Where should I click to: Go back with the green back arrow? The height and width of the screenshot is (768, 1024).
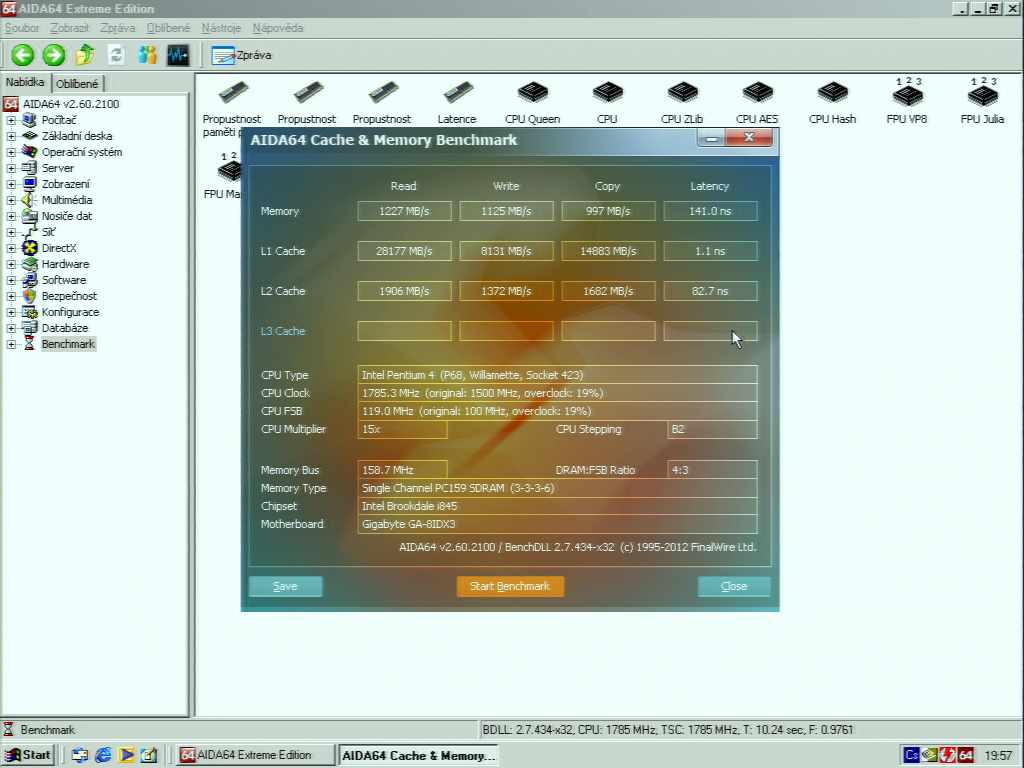pos(22,55)
